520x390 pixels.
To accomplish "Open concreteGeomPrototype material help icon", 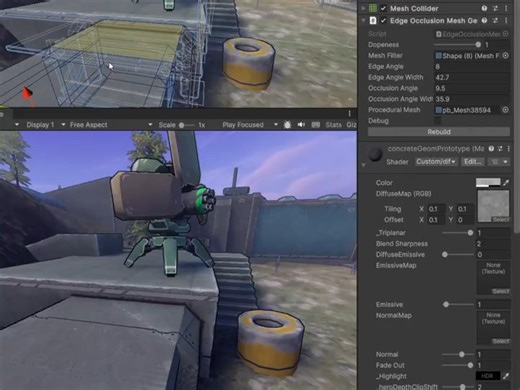I will point(491,149).
